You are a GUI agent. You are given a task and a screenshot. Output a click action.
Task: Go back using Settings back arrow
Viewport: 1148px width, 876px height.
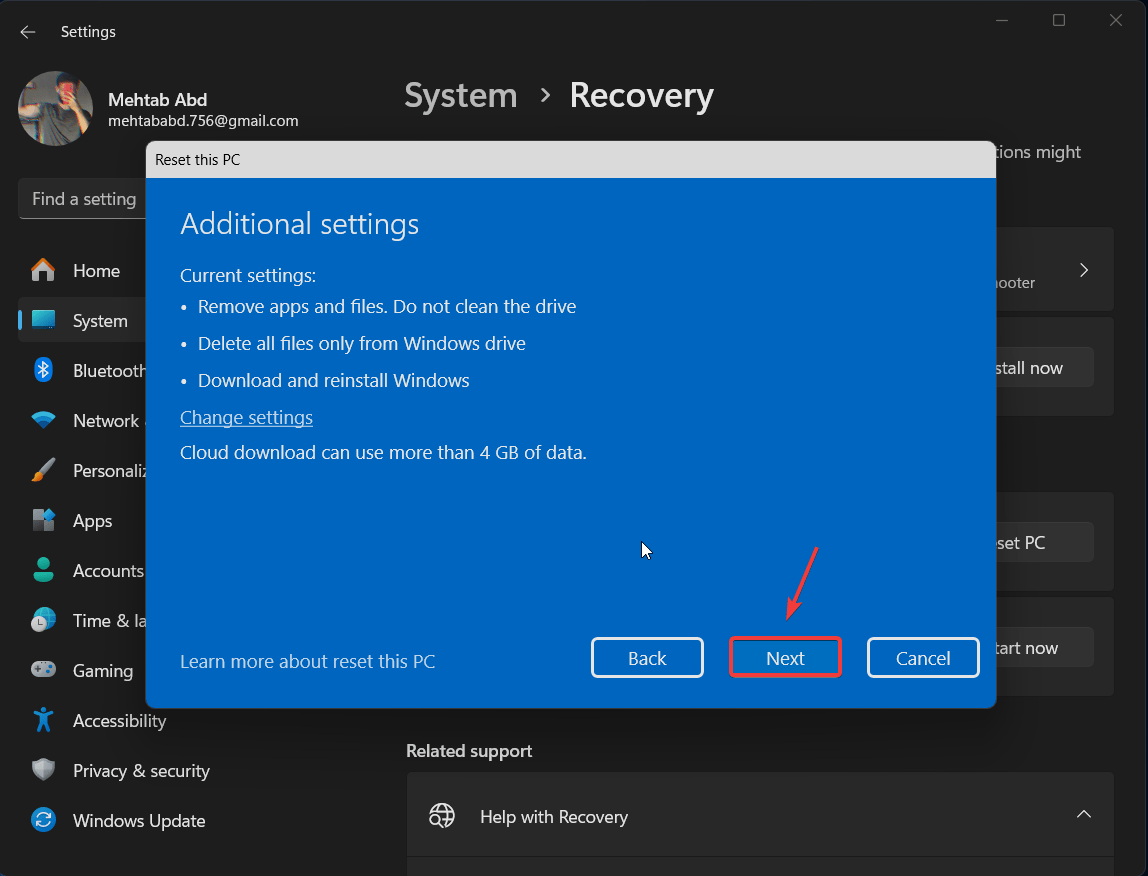[x=28, y=31]
